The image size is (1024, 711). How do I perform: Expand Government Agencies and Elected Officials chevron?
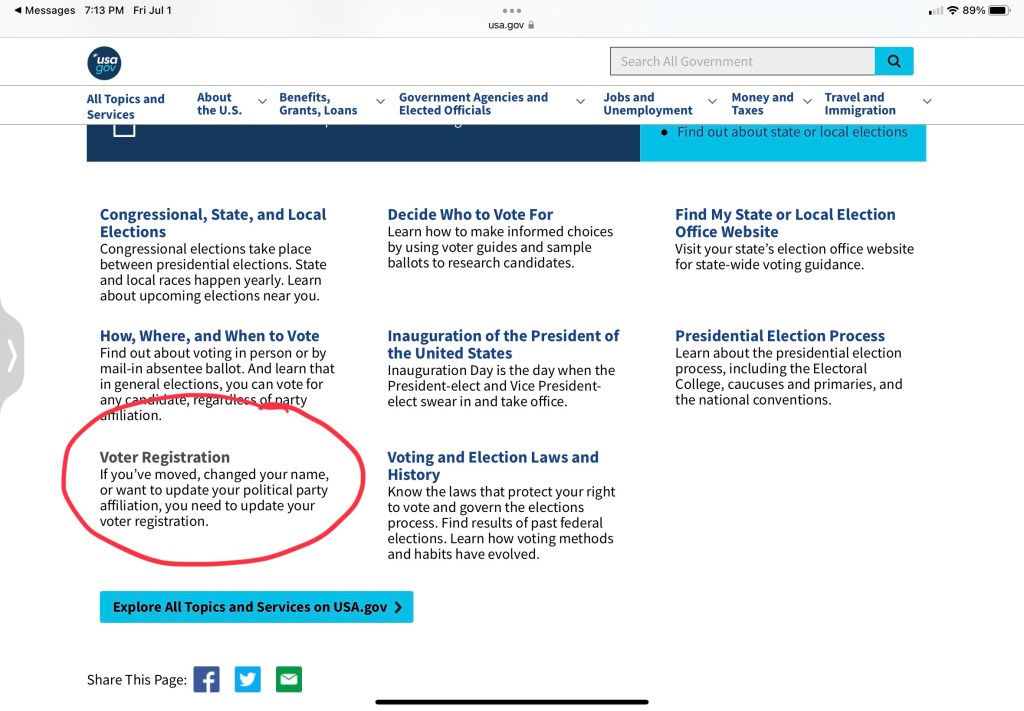coord(580,101)
